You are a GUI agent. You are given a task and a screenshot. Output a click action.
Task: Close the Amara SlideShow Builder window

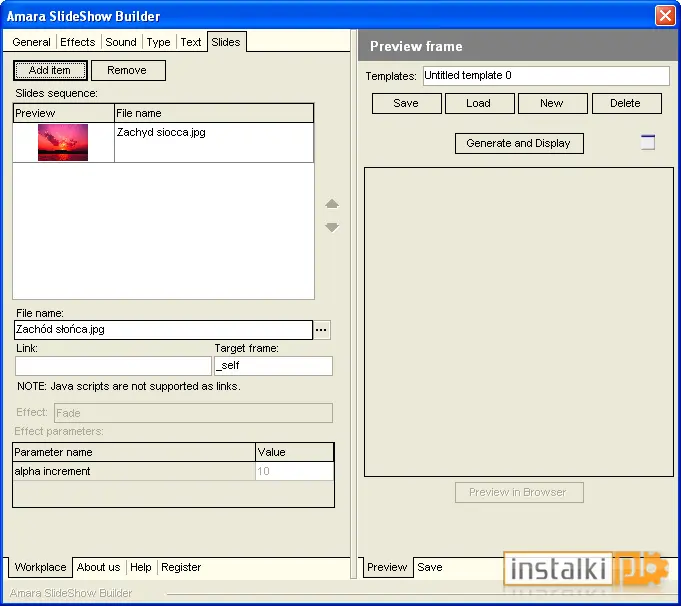tap(665, 16)
